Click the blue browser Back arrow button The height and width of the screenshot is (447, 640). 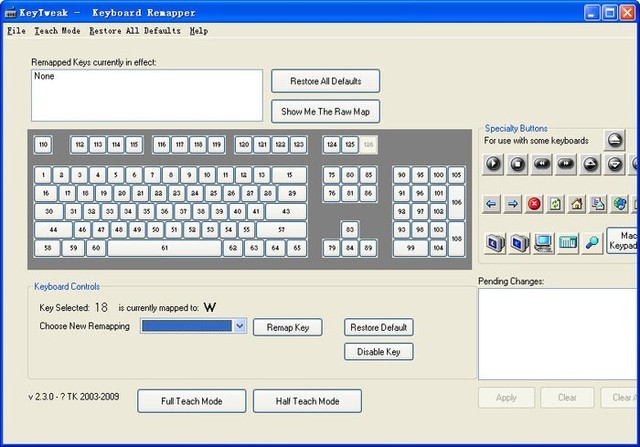point(491,204)
